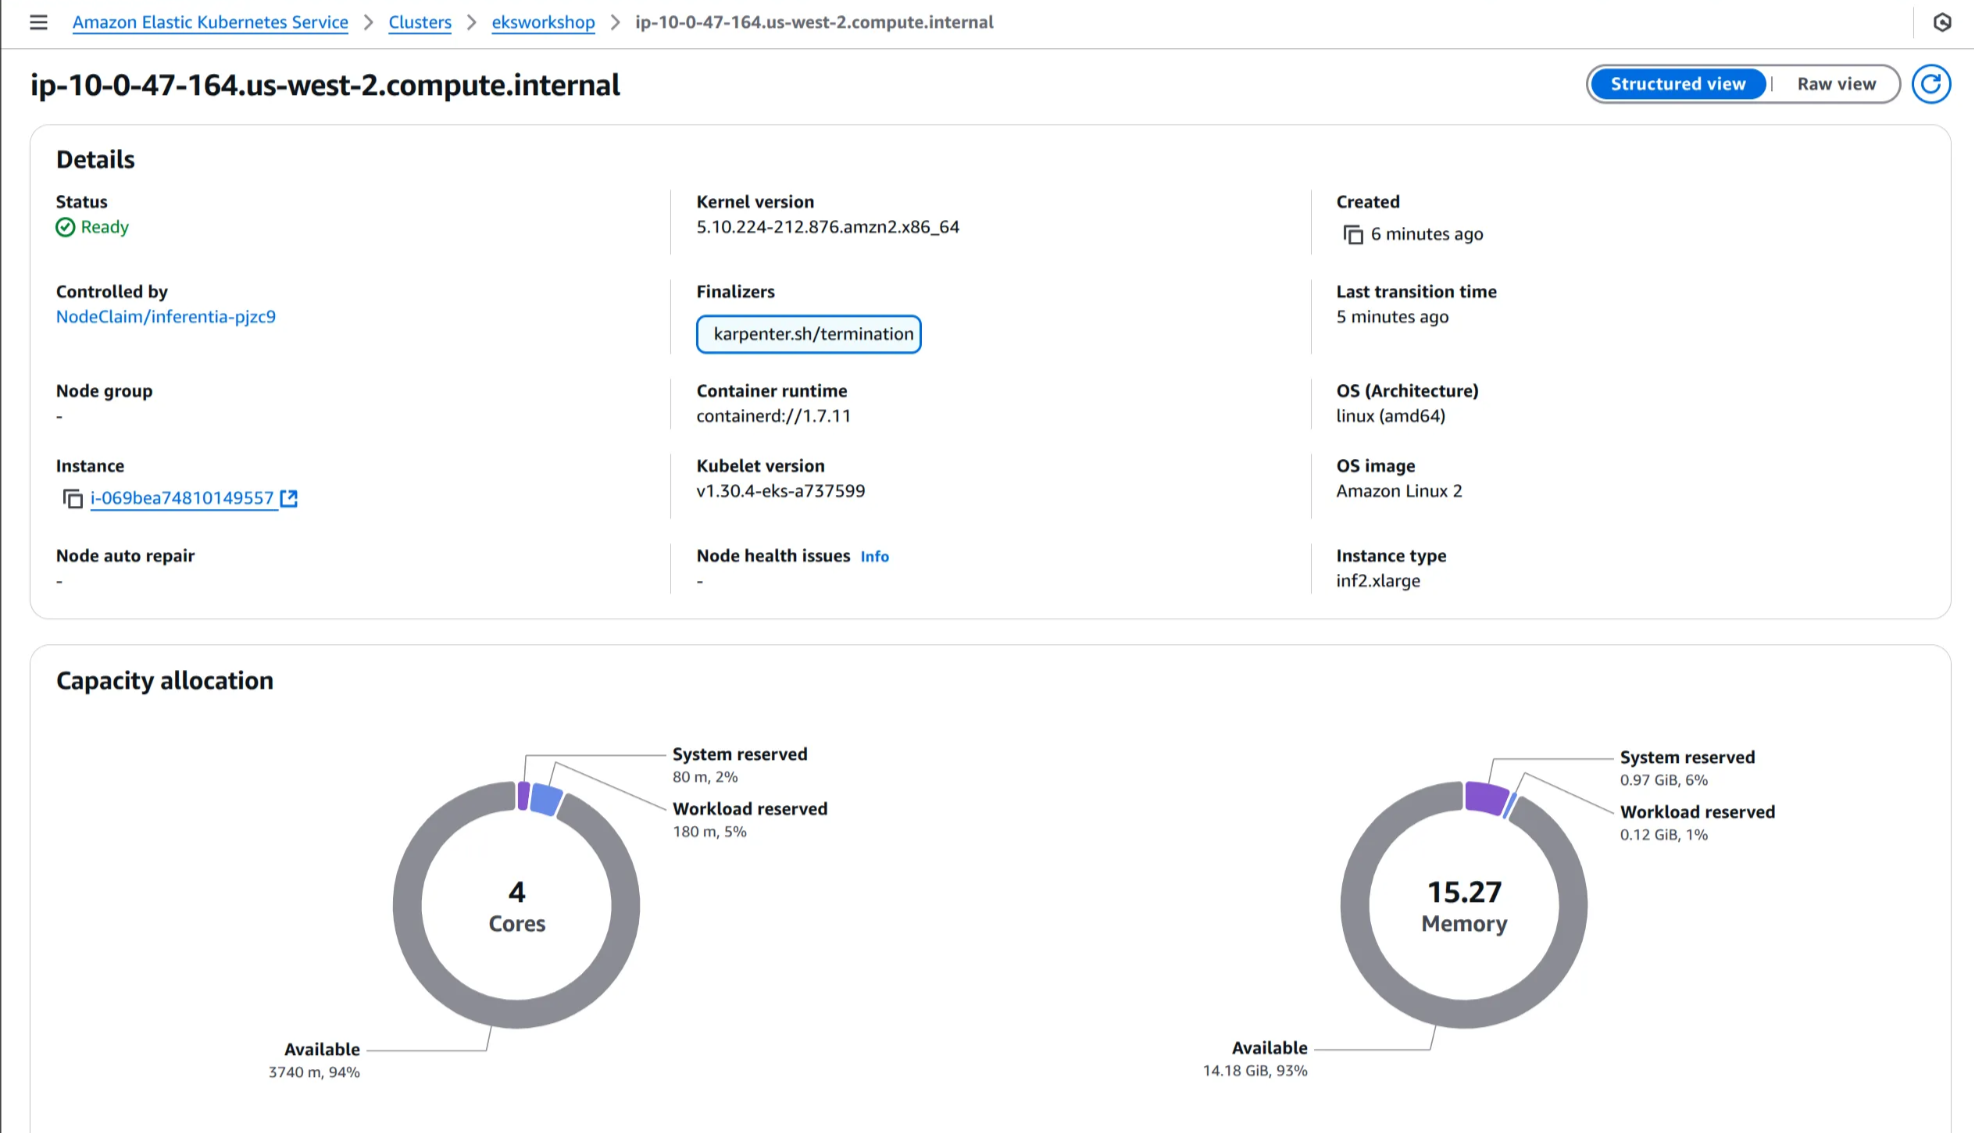Select the Cores '180 m, 5%' workload reserved value
This screenshot has width=1974, height=1133.
click(x=709, y=832)
